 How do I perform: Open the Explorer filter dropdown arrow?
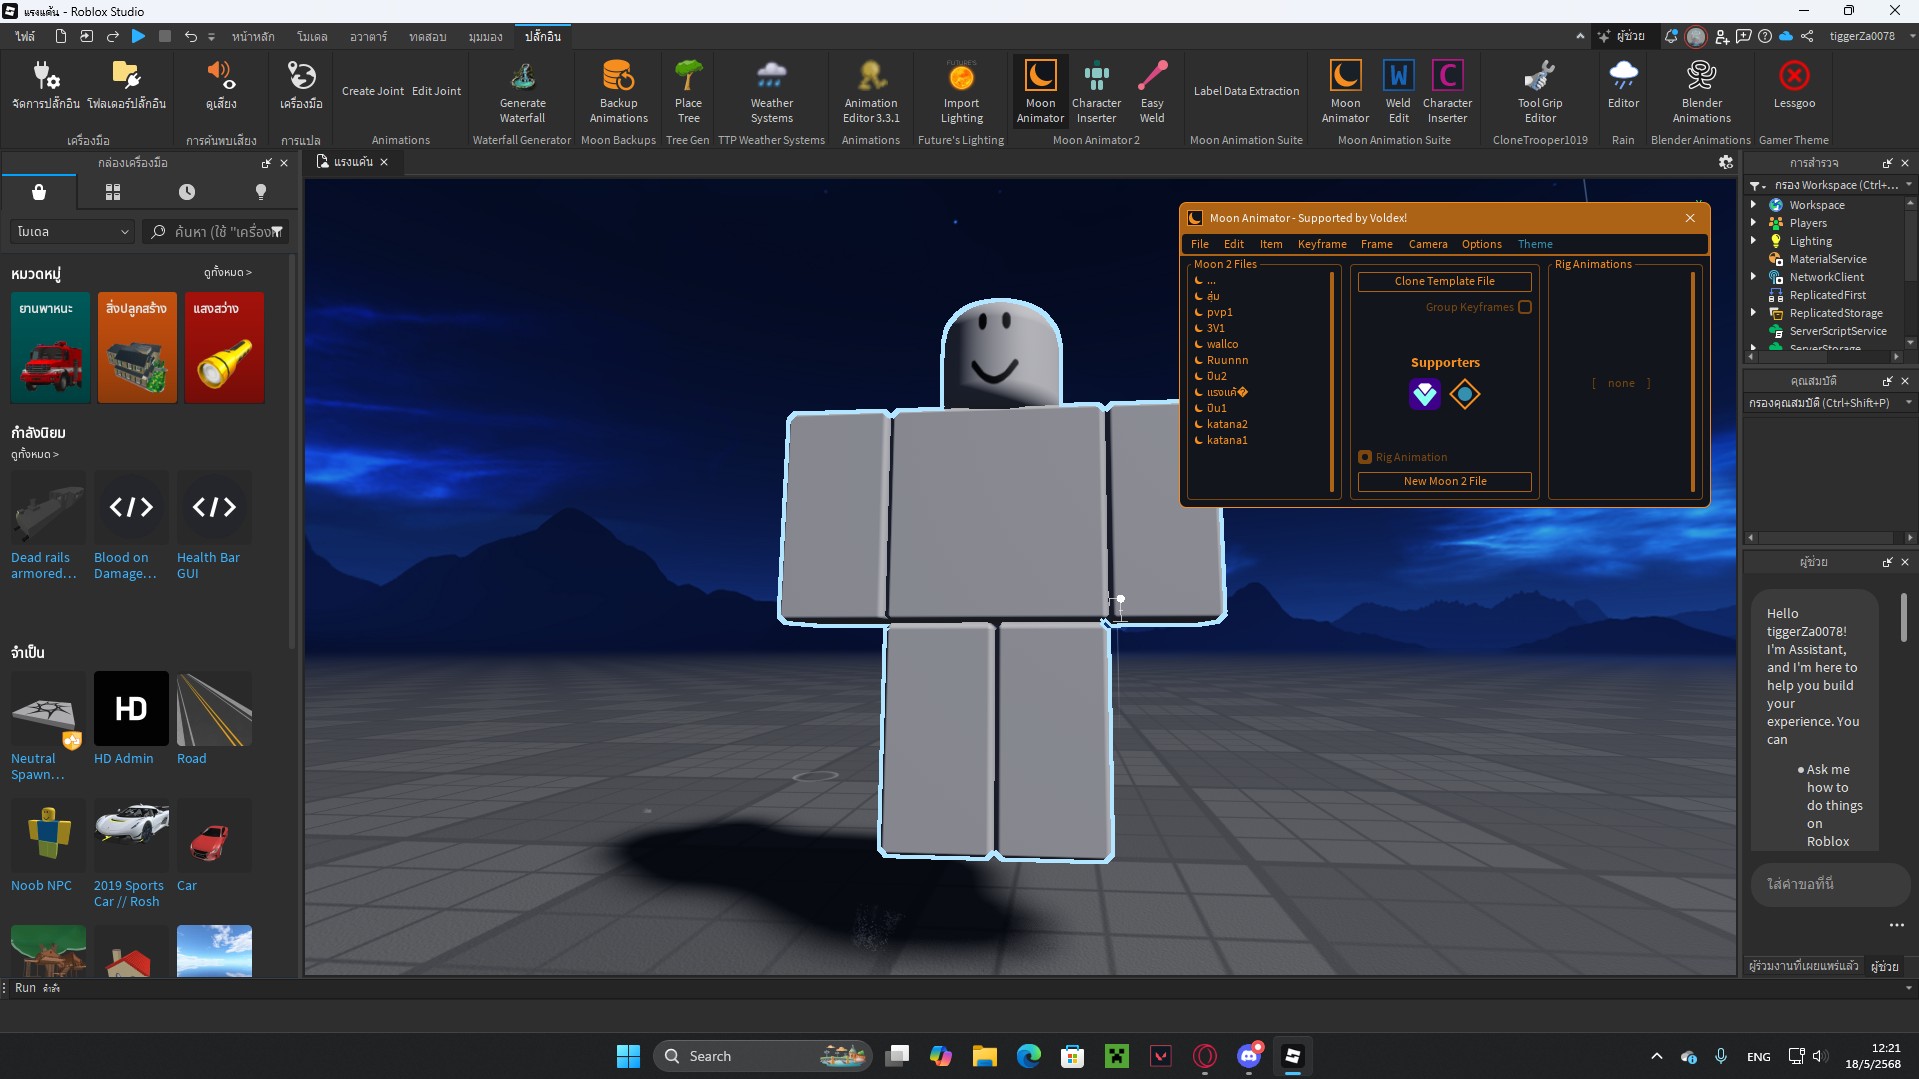pyautogui.click(x=1909, y=185)
